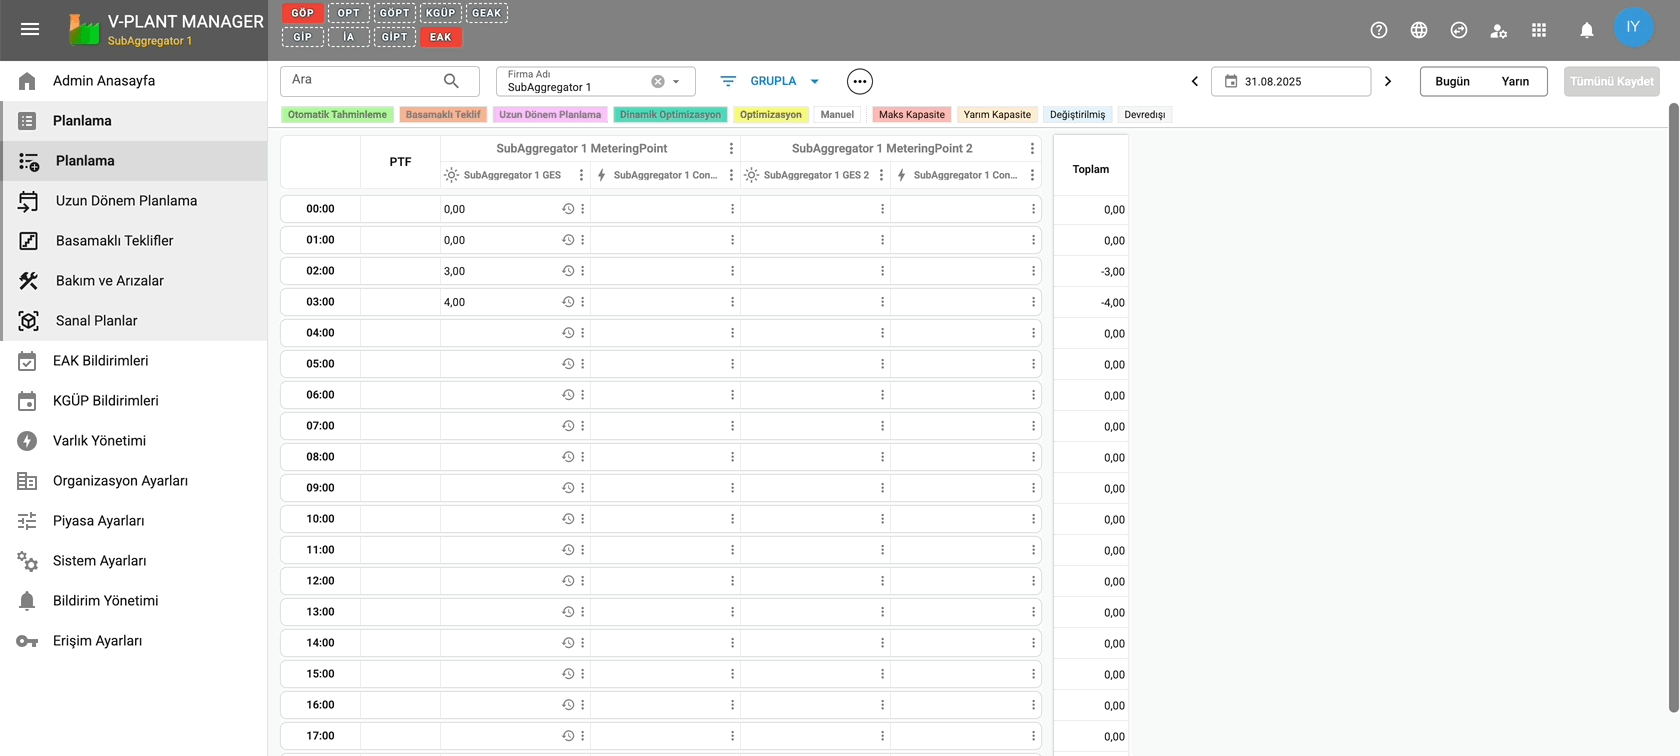The width and height of the screenshot is (1680, 756).
Task: Click the history icon in the 00:00 row
Action: (x=568, y=209)
